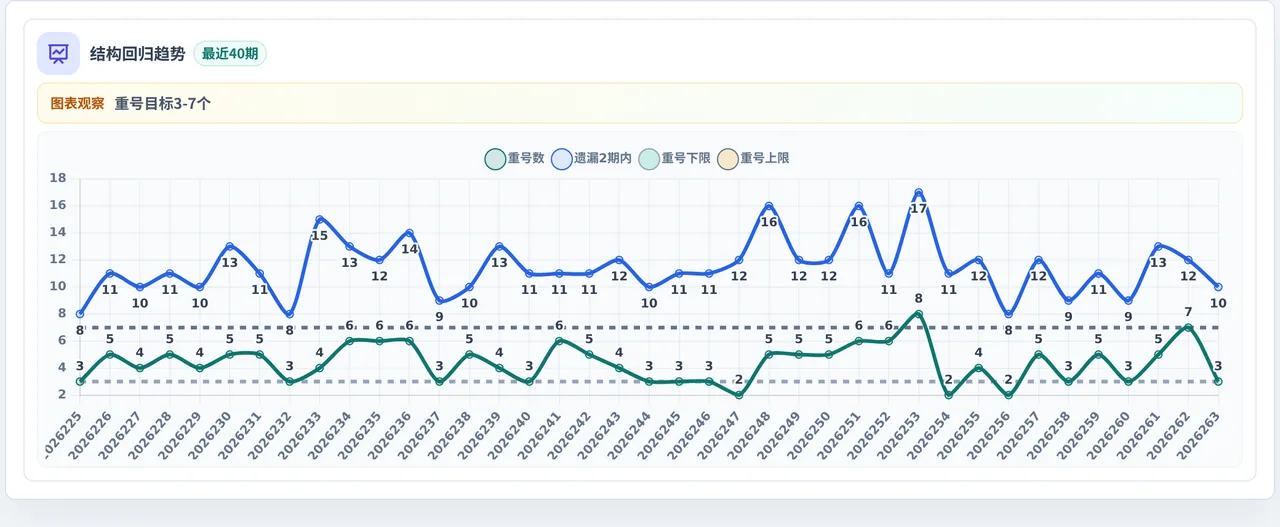The height and width of the screenshot is (527, 1280).
Task: Click the blue data point valued 16 at 2026251
Action: [x=858, y=206]
